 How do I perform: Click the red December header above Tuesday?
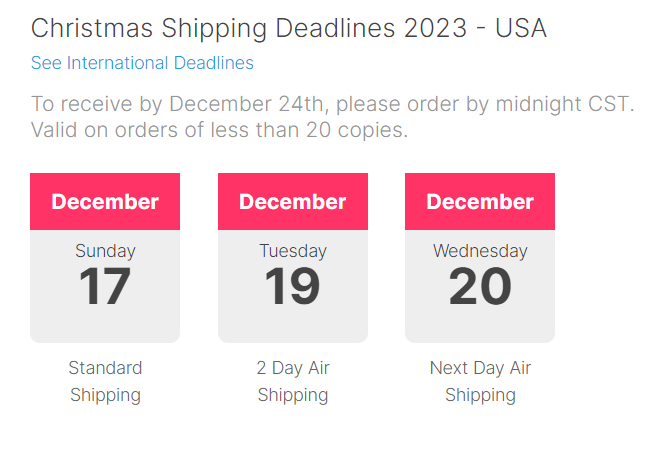(x=293, y=202)
